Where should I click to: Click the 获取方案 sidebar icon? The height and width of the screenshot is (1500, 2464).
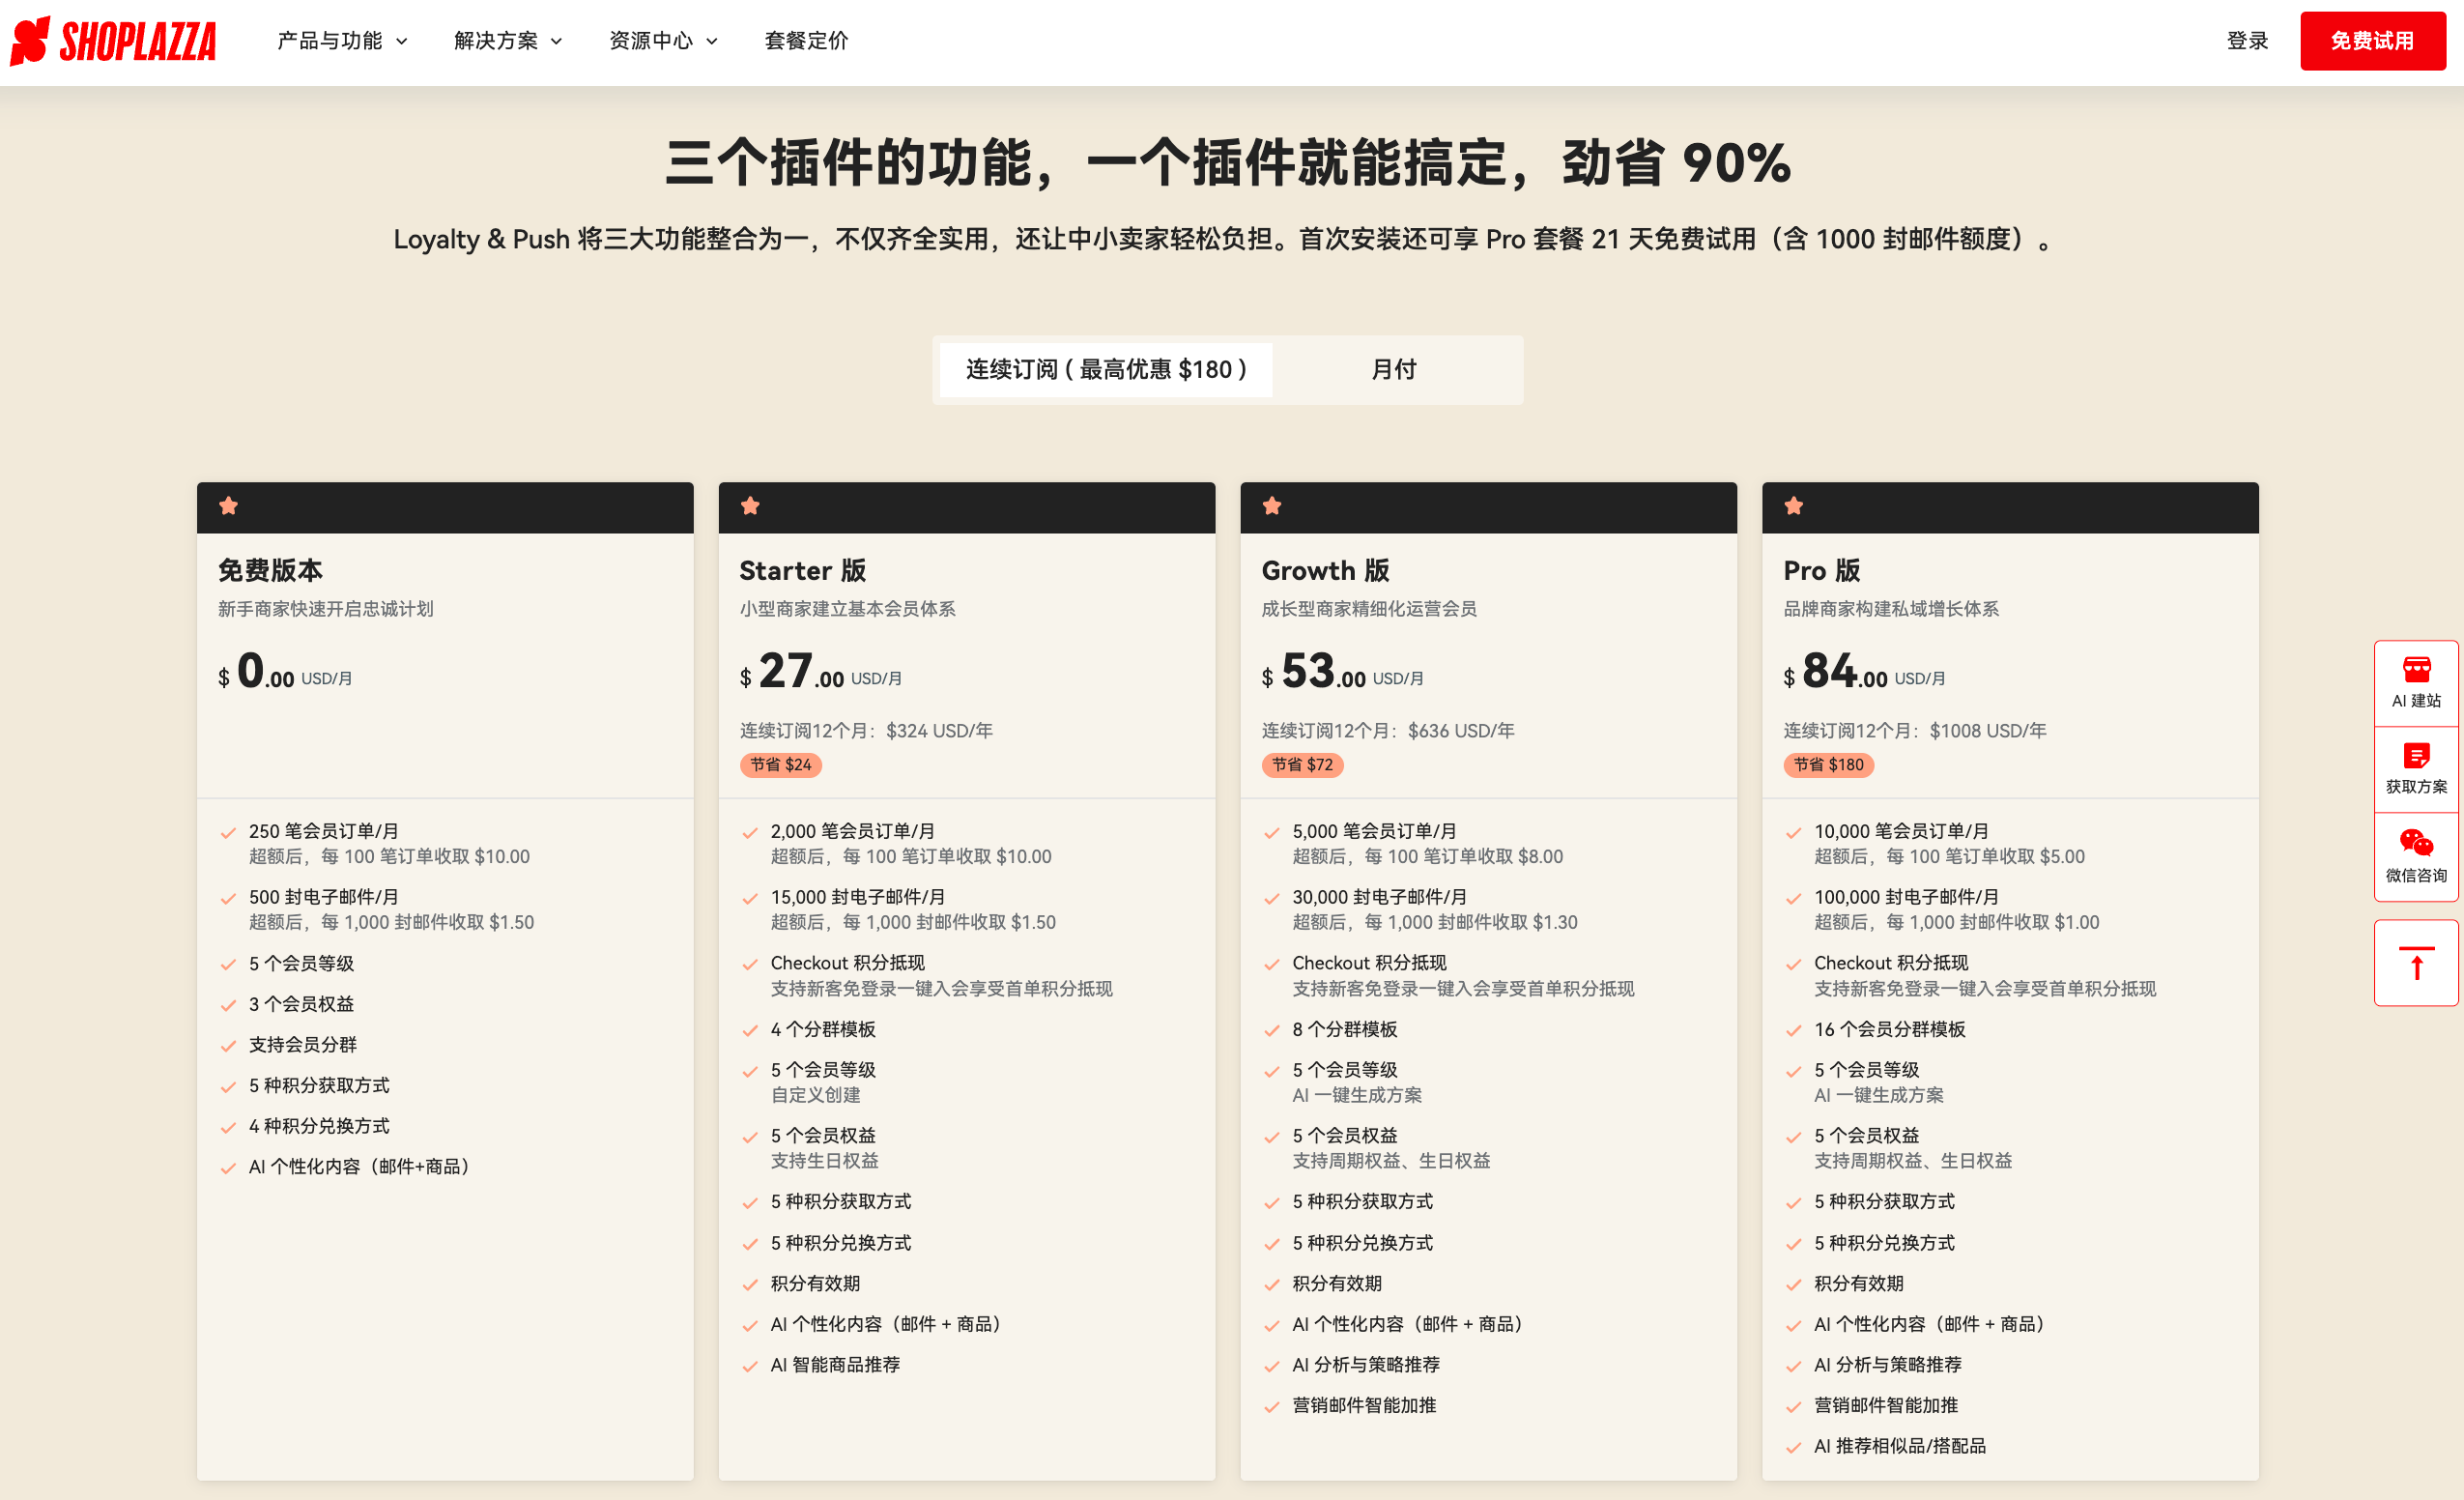(x=2416, y=769)
